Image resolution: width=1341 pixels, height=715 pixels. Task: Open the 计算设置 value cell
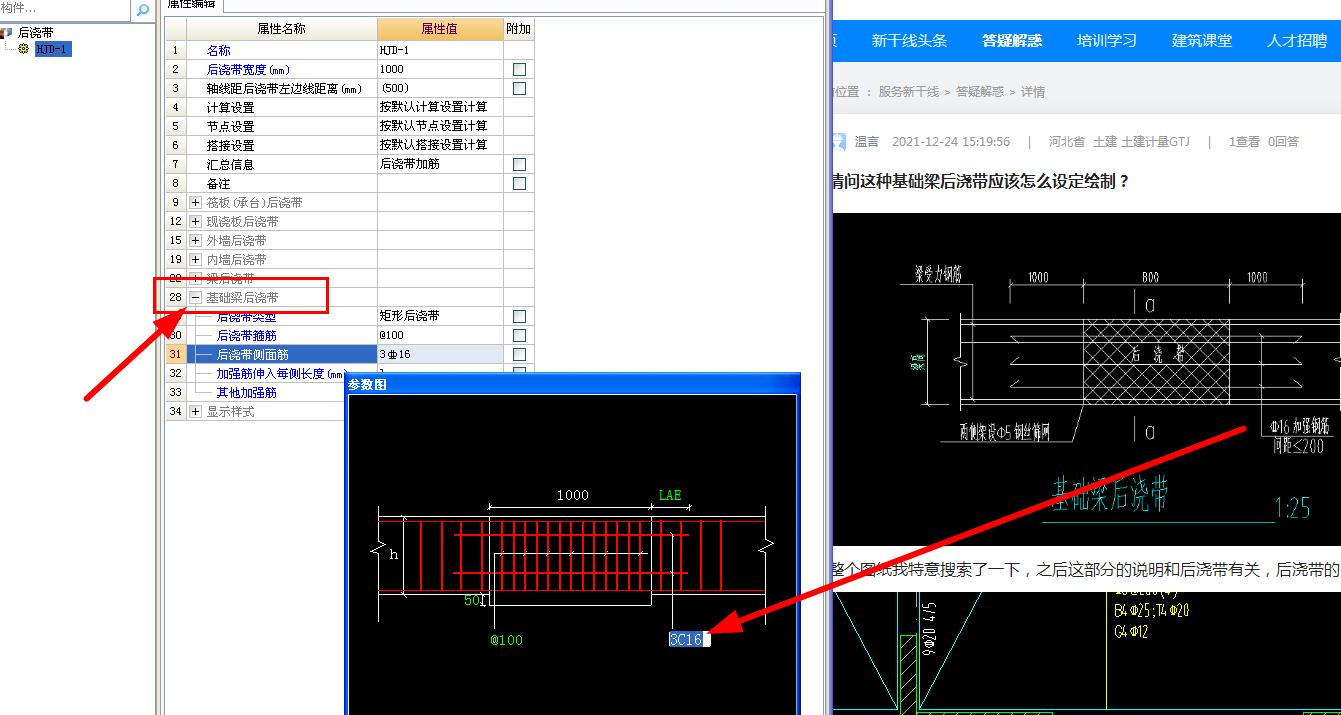pyautogui.click(x=440, y=108)
